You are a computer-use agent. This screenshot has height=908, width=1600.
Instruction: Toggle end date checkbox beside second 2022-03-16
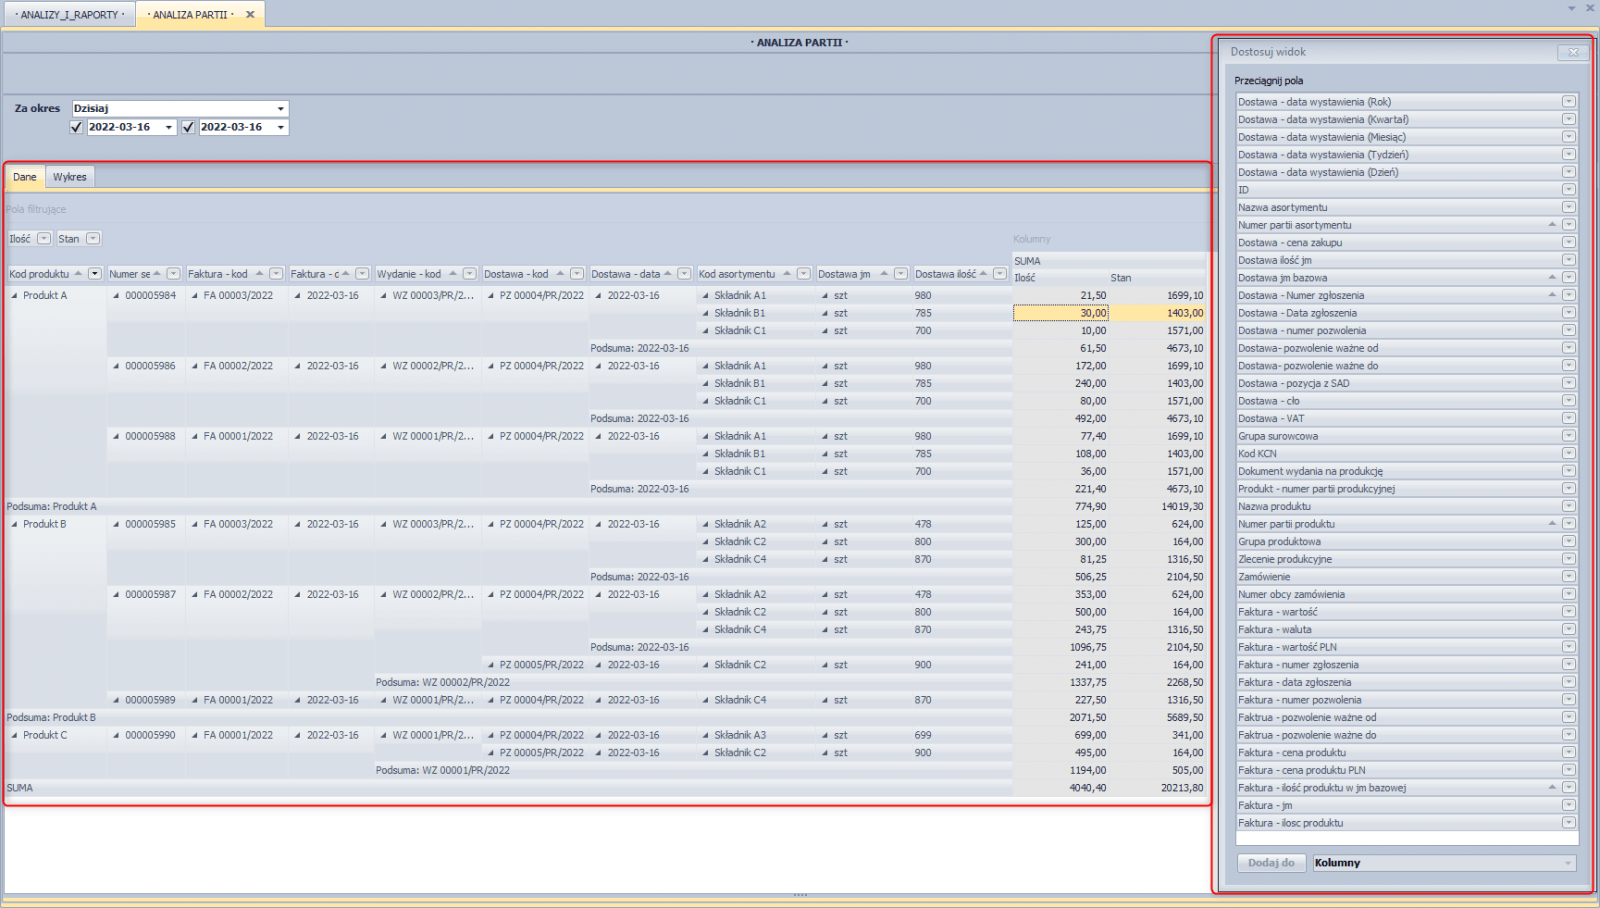(x=188, y=127)
